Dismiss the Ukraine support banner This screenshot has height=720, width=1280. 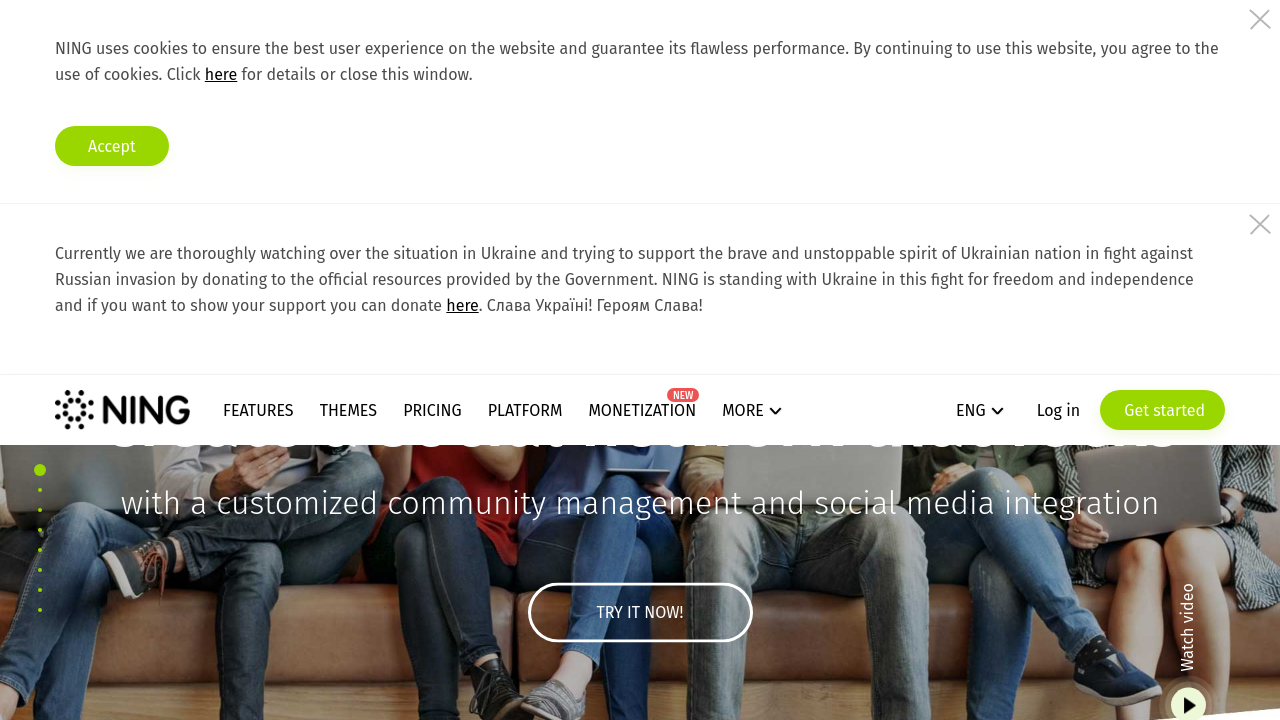click(1260, 224)
